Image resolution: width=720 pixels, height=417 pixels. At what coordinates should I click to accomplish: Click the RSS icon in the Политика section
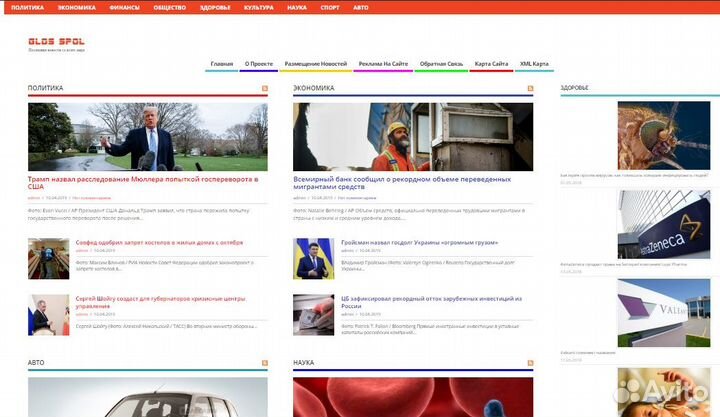point(264,88)
